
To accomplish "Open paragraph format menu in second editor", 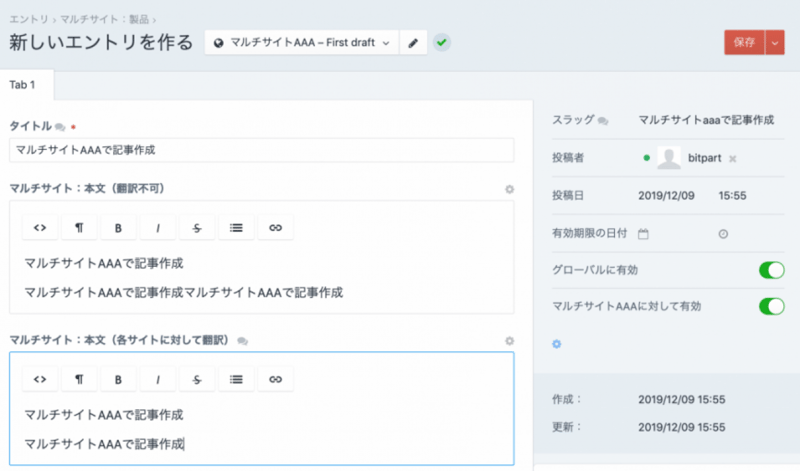I will click(79, 379).
